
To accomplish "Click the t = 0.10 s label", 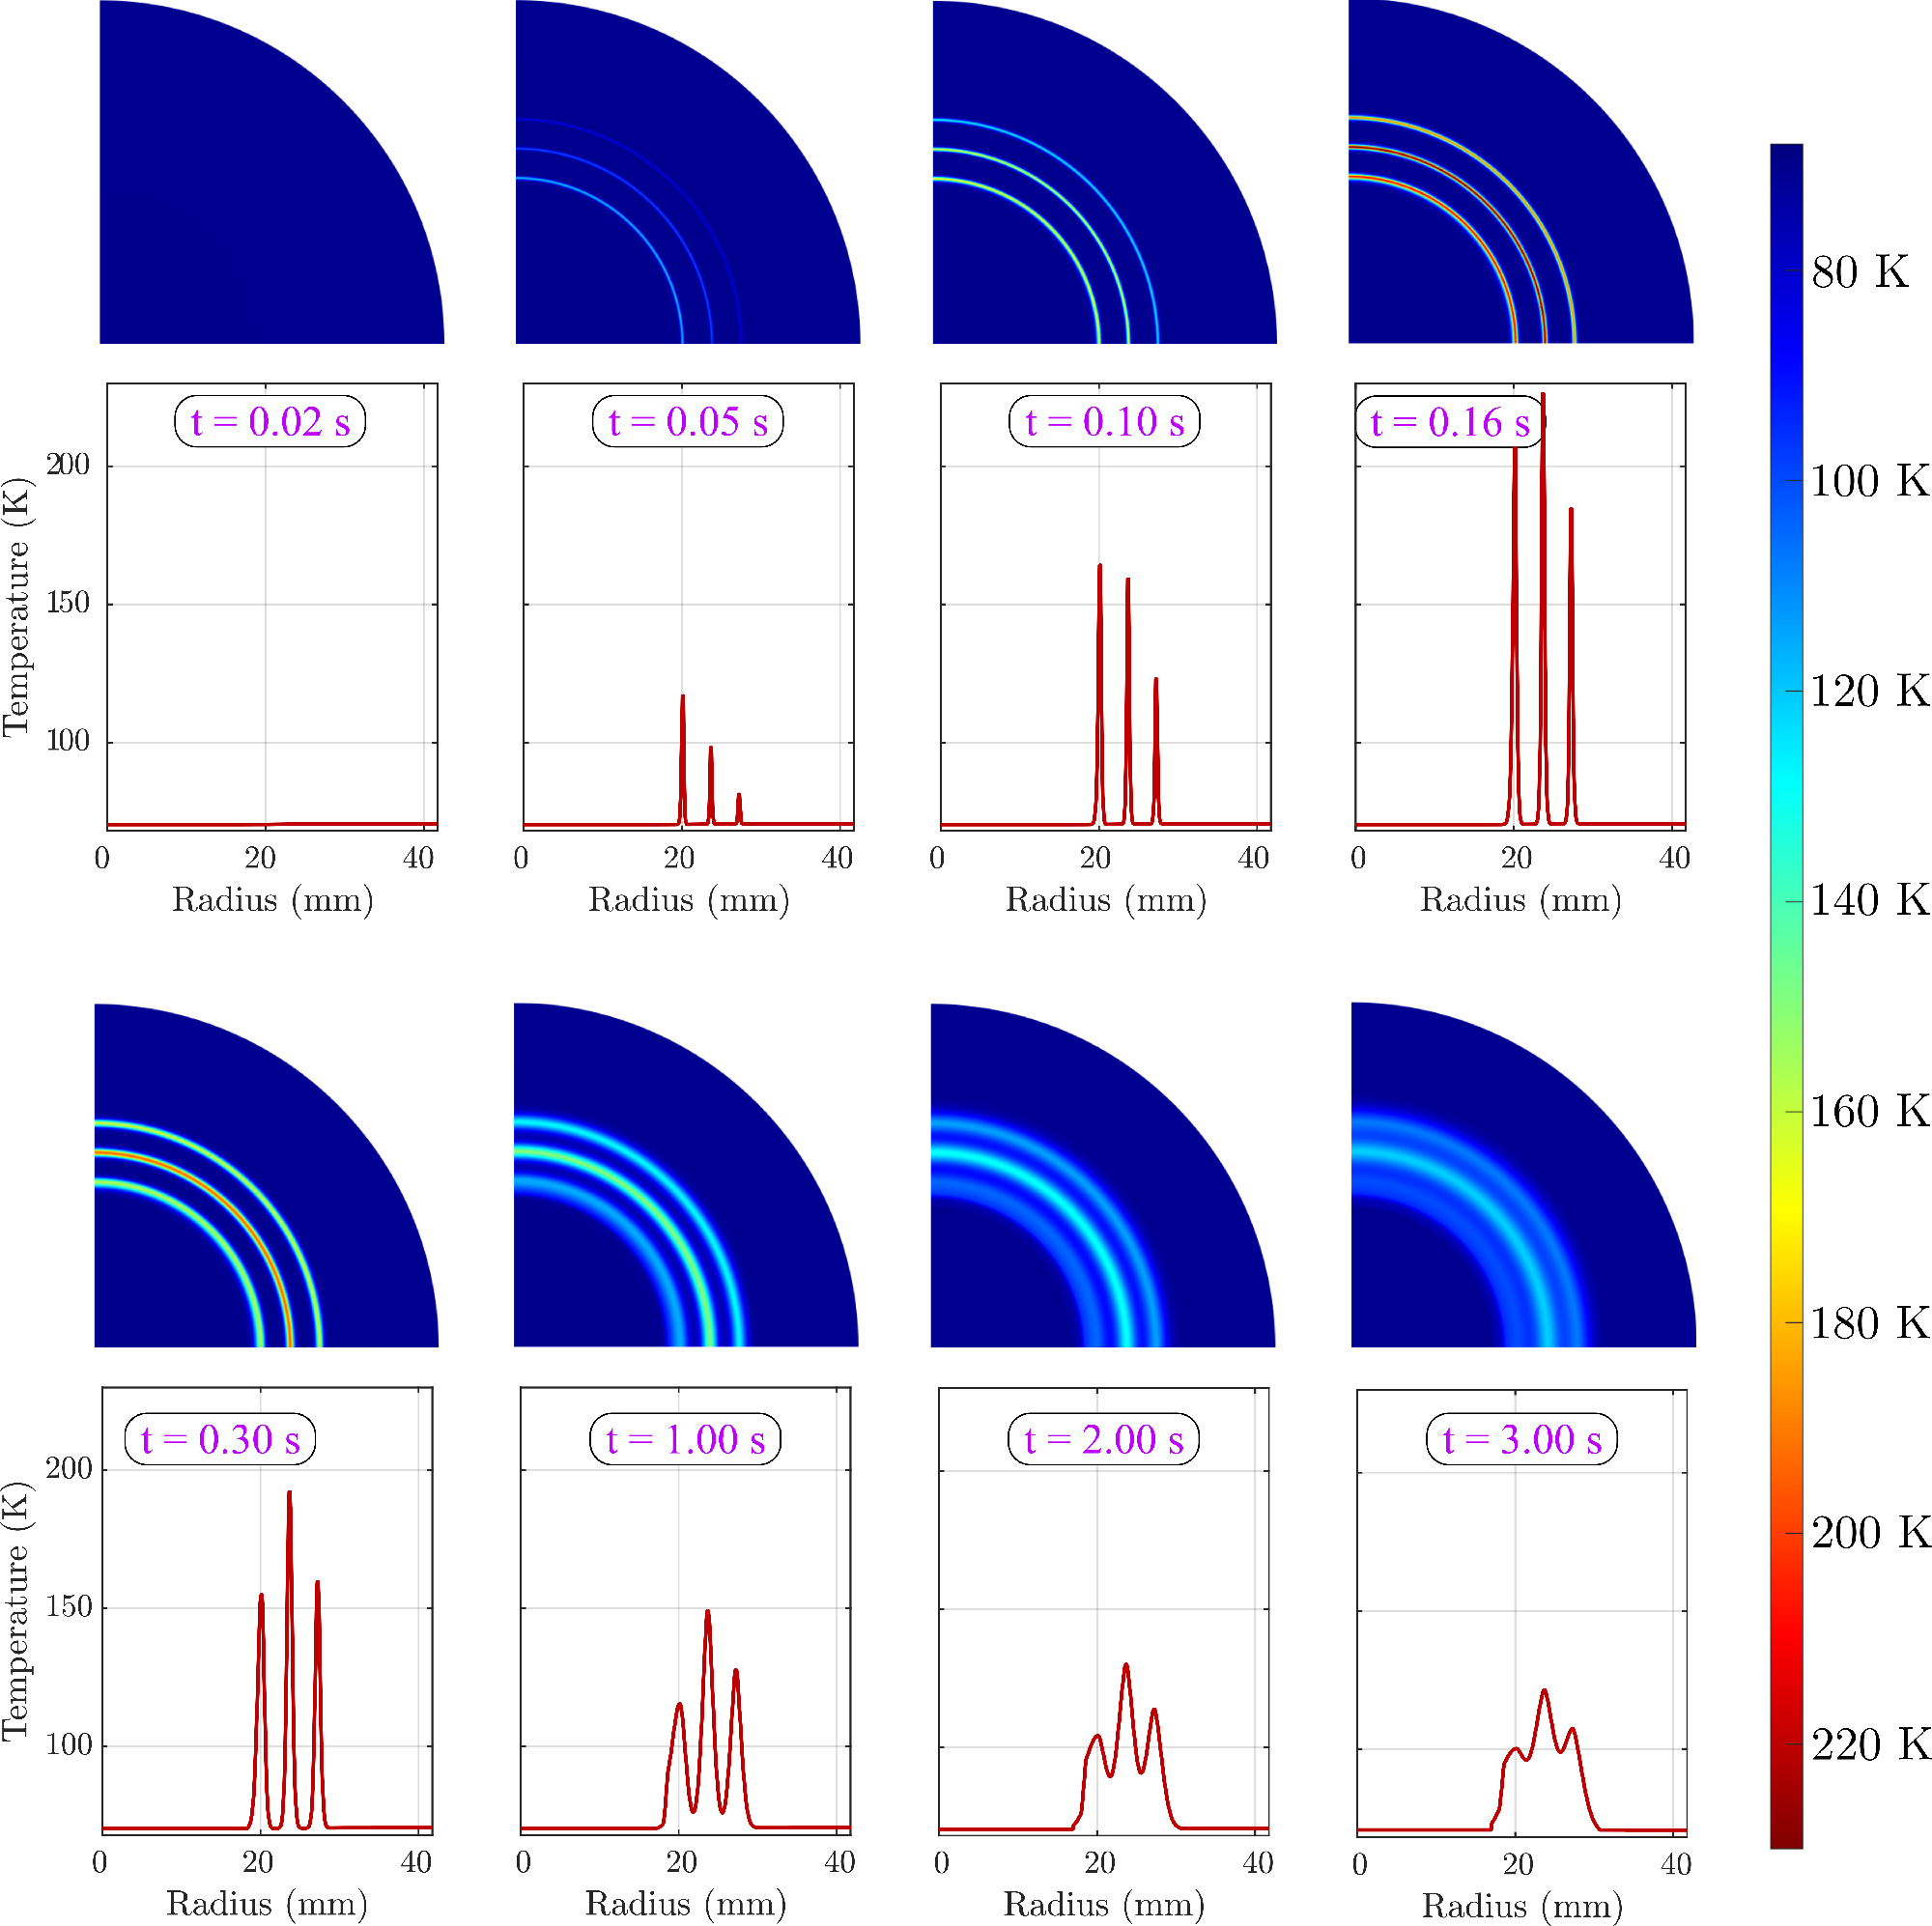I will [x=1104, y=421].
